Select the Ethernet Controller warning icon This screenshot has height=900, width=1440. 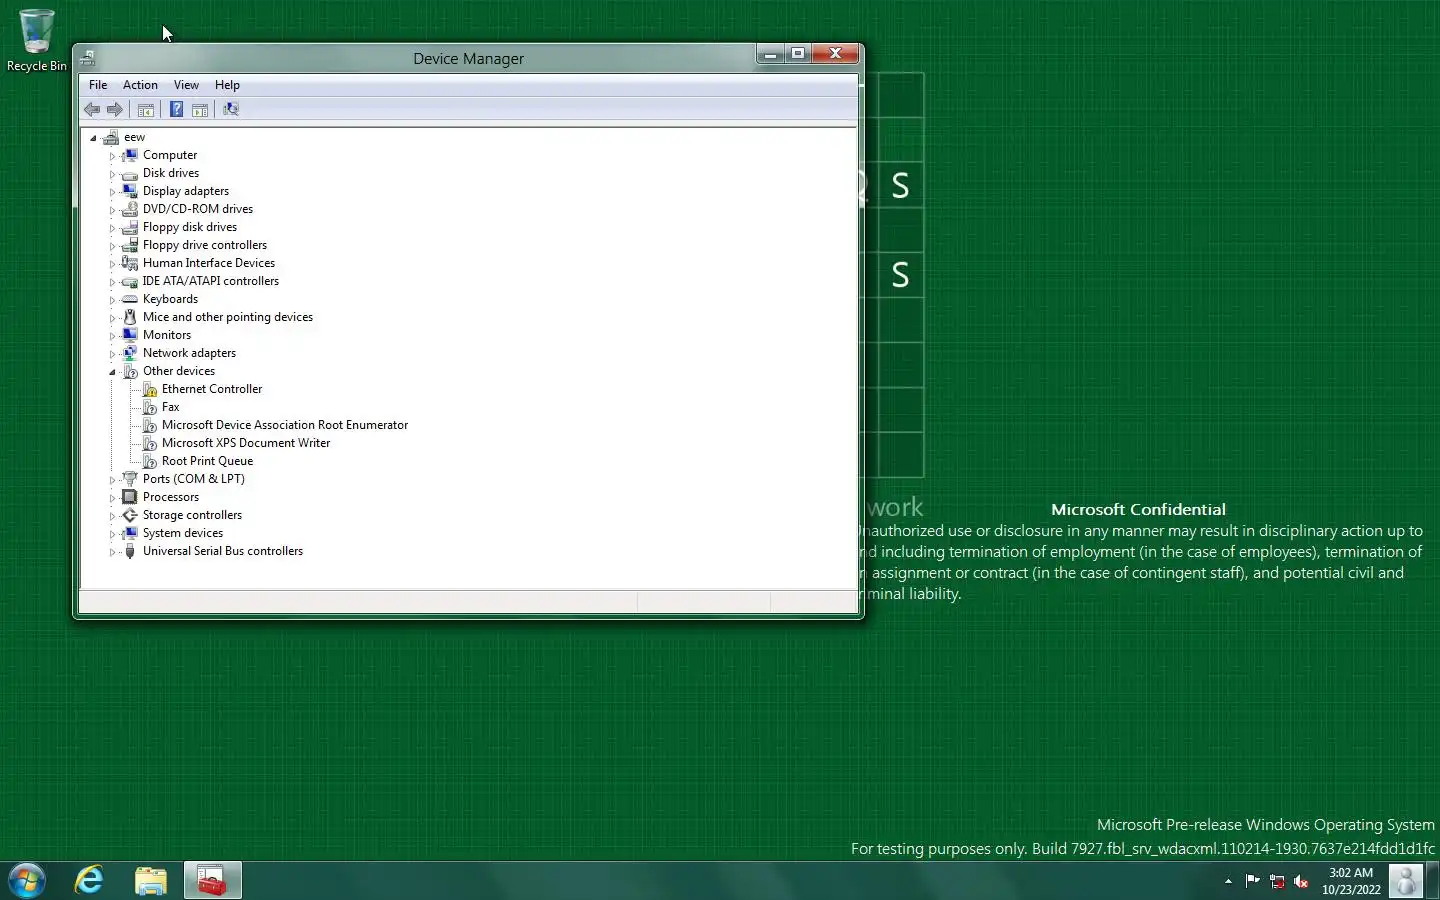click(x=150, y=389)
